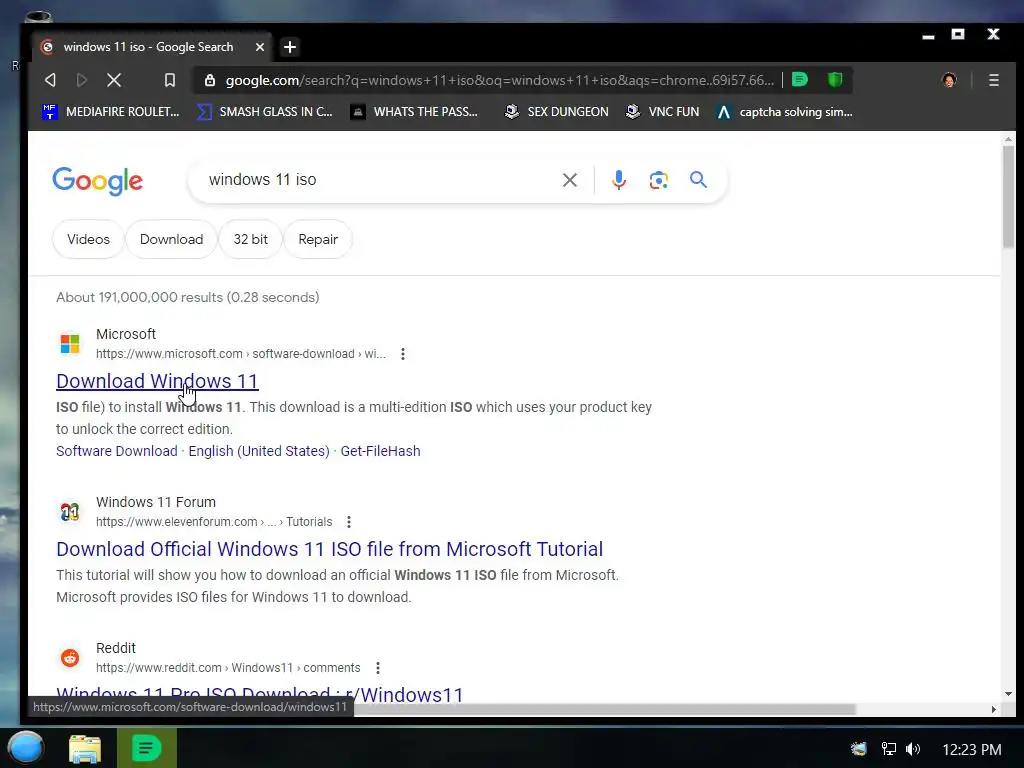Open the SEX DUNGEON bookmark

[556, 112]
